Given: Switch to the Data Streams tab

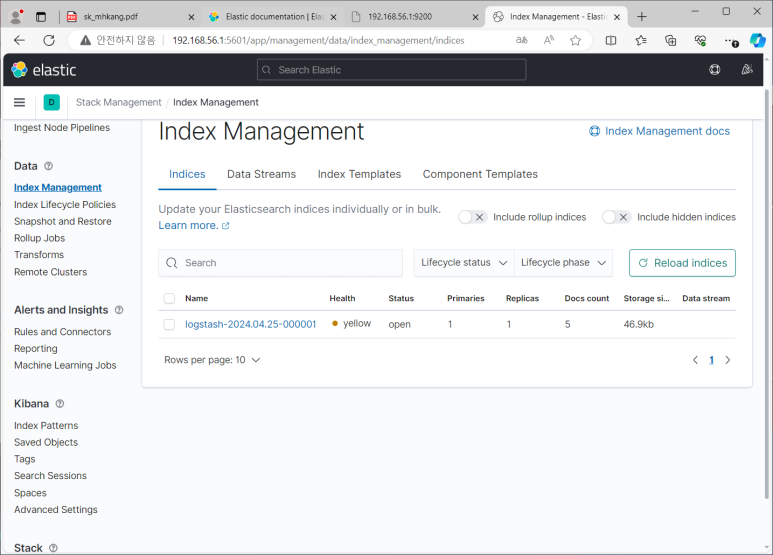Looking at the screenshot, I should (x=261, y=174).
